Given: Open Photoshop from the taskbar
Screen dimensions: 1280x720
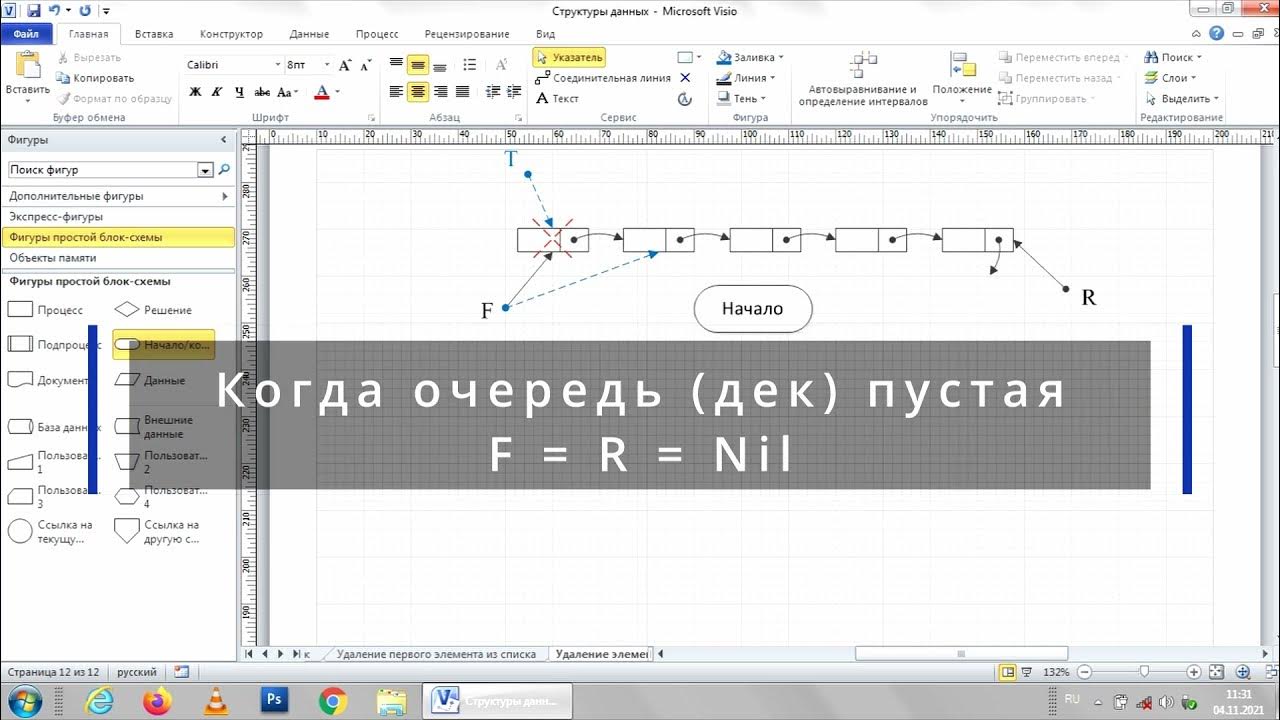Looking at the screenshot, I should [x=274, y=701].
